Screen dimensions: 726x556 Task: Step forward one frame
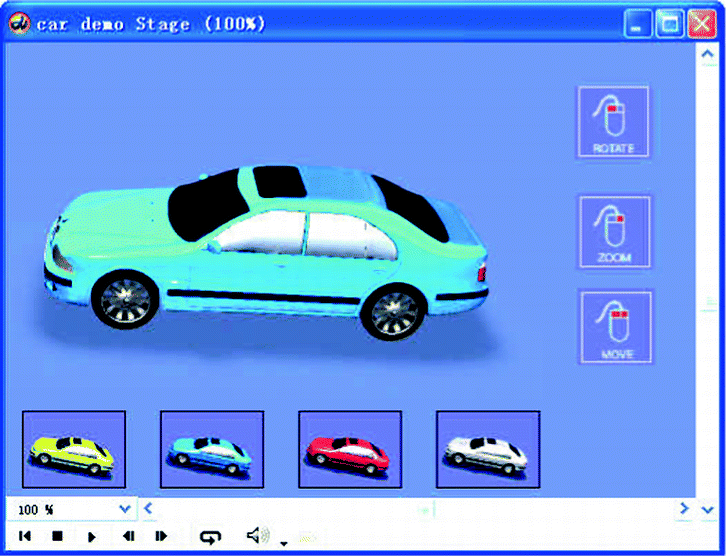click(161, 536)
